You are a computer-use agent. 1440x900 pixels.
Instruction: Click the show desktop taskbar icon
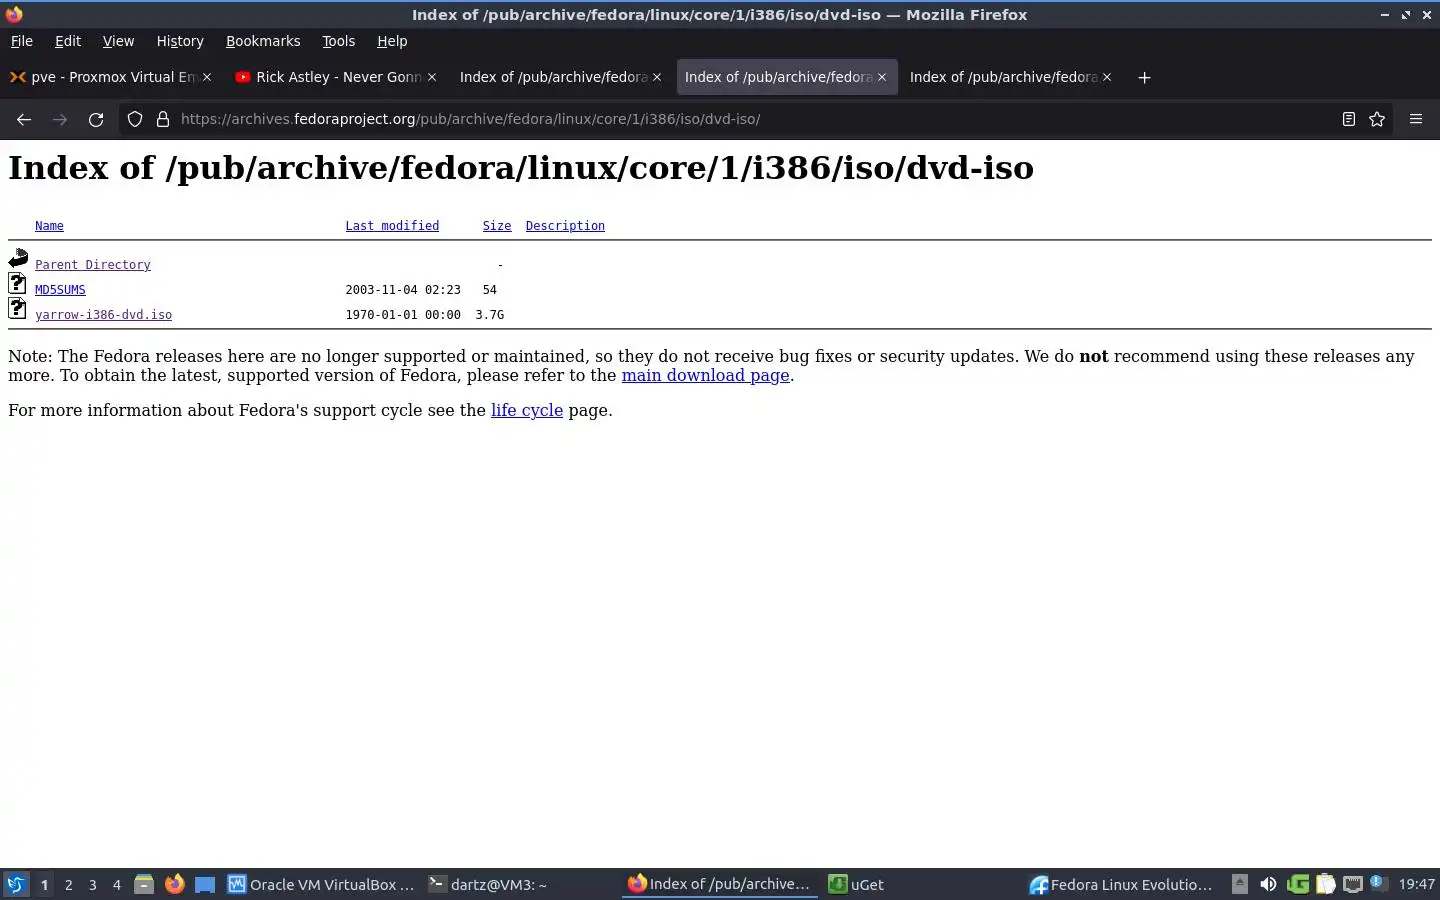205,884
